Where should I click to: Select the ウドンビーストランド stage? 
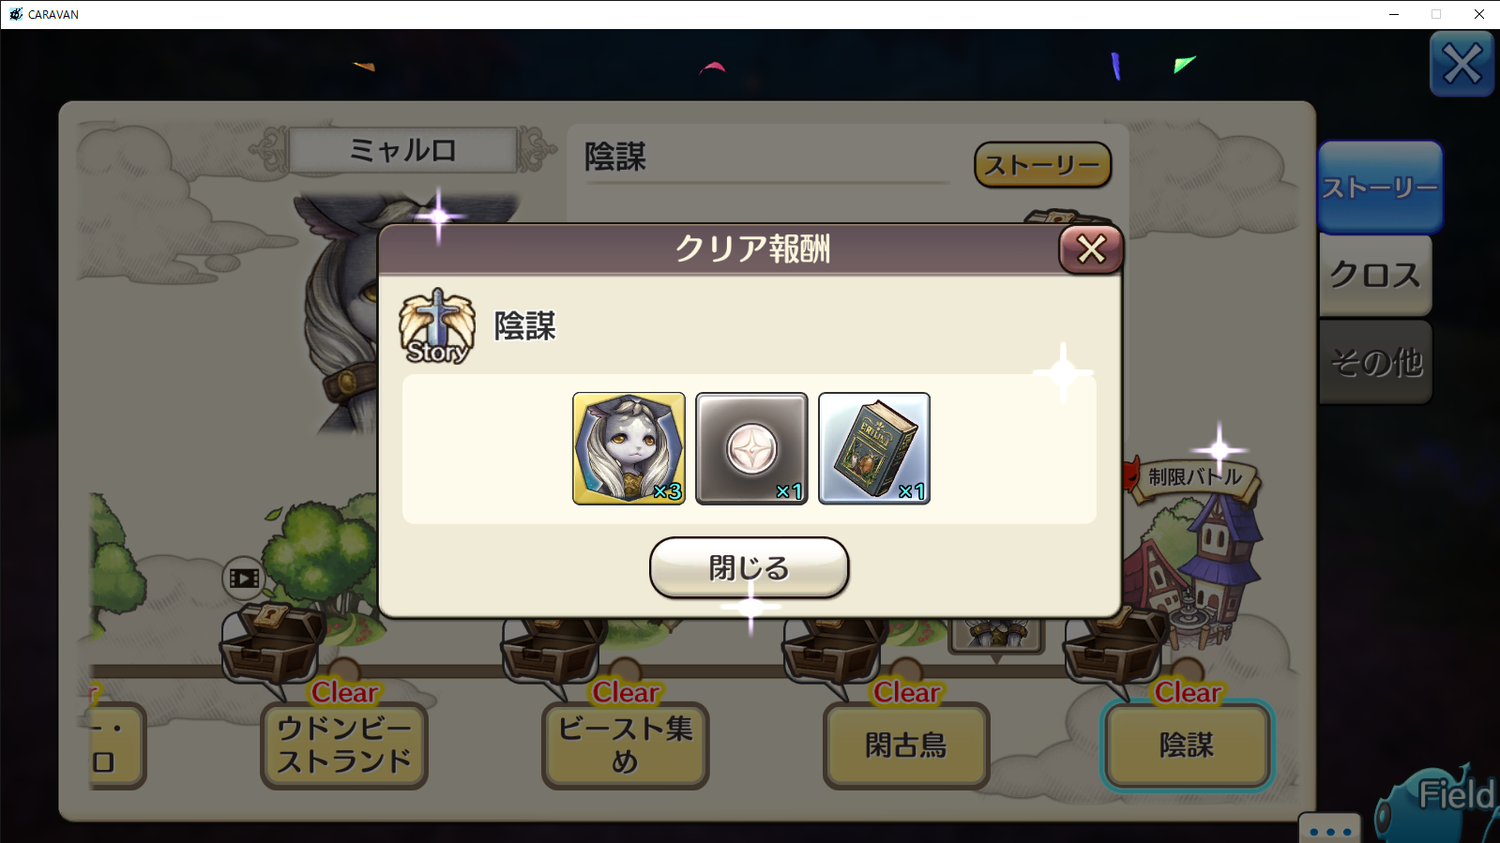[344, 746]
